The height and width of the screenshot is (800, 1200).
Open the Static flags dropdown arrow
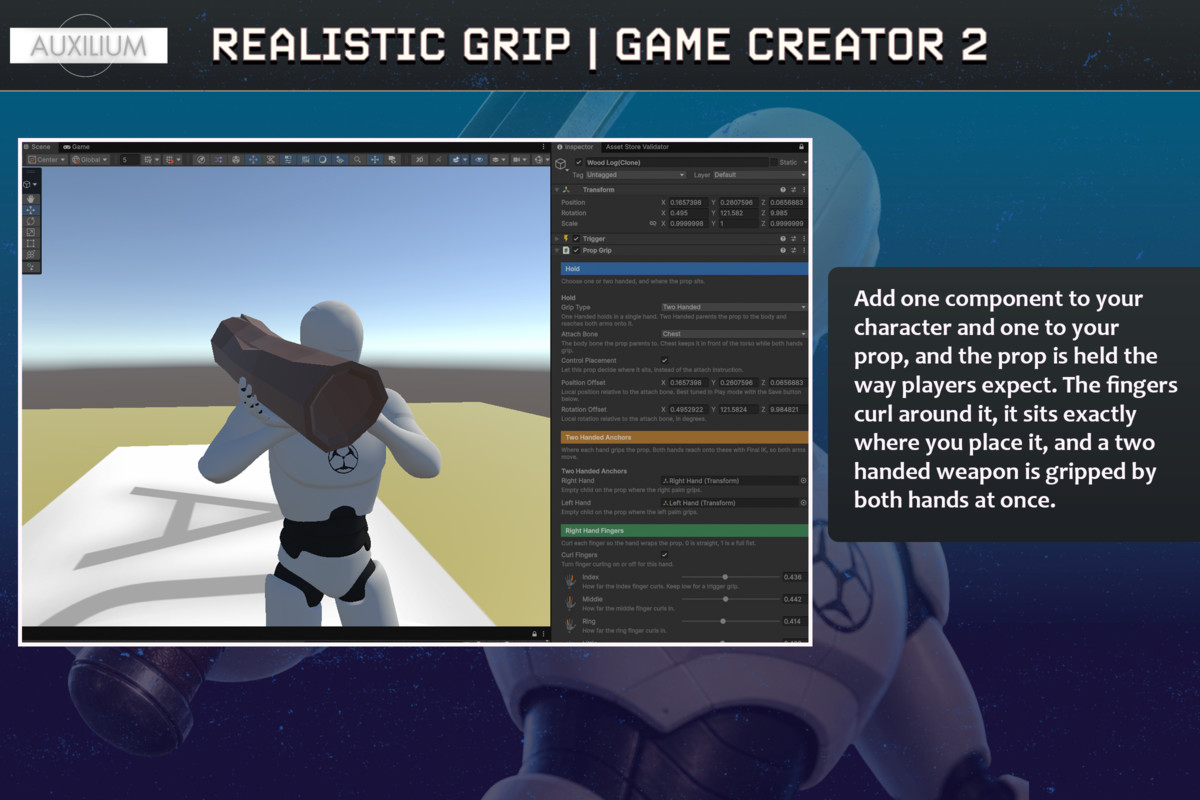(805, 162)
